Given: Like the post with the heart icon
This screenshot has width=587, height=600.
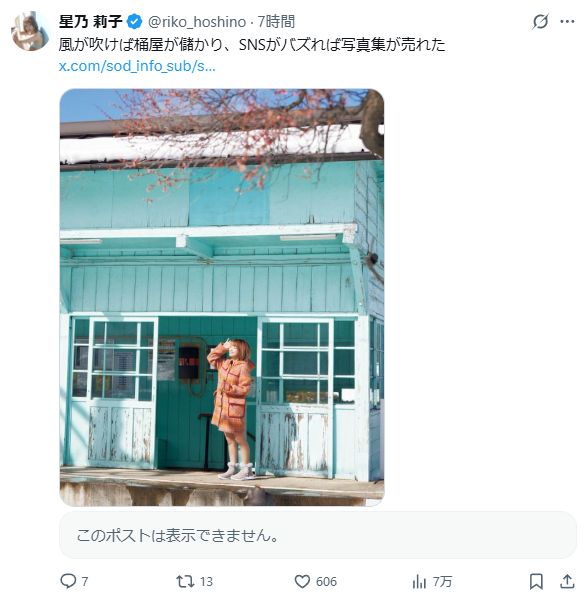Looking at the screenshot, I should click(x=302, y=581).
